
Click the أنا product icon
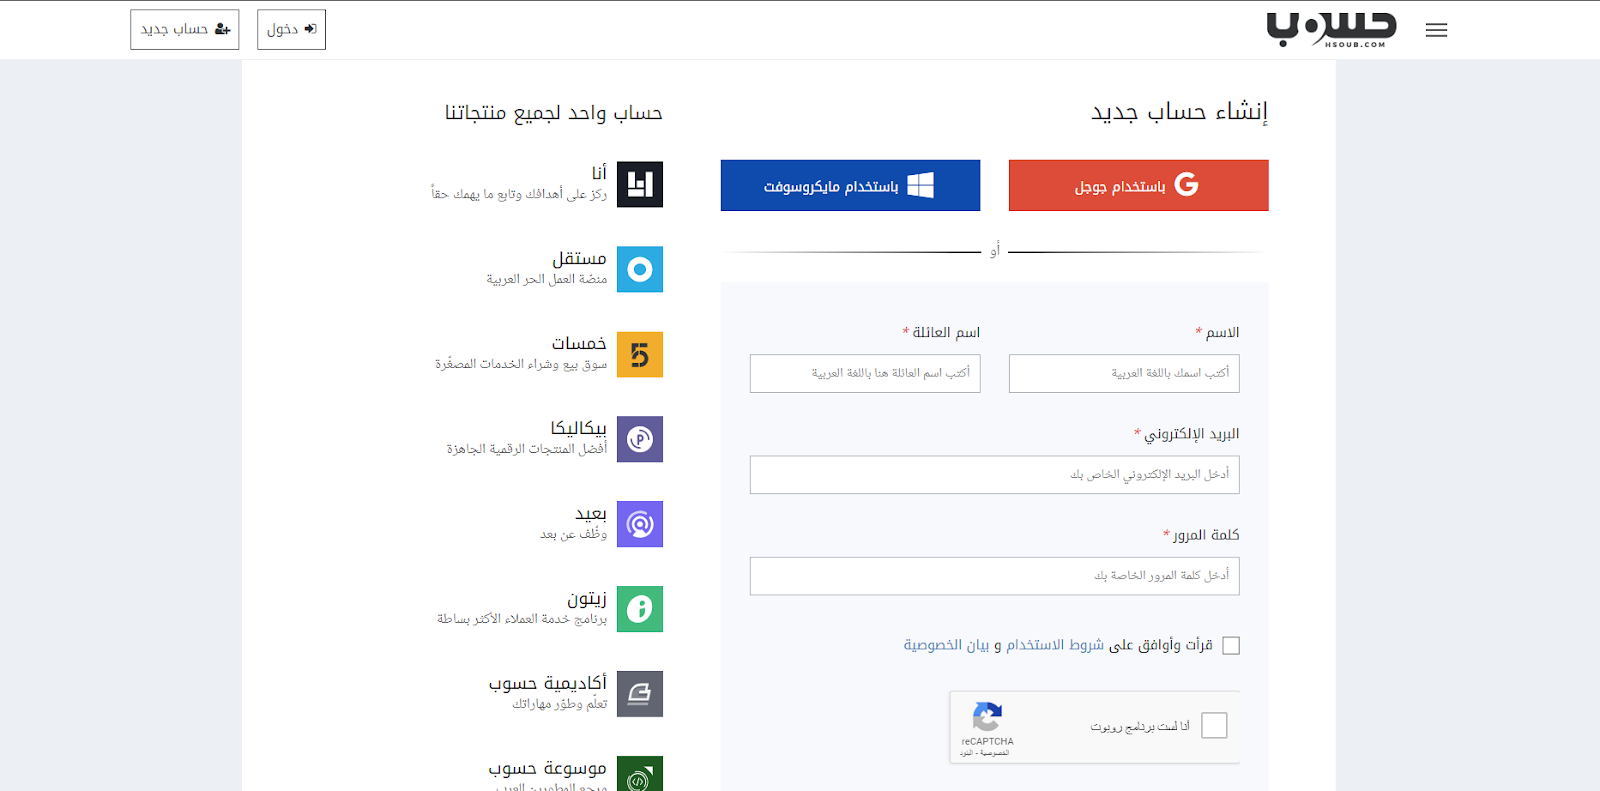click(x=640, y=184)
